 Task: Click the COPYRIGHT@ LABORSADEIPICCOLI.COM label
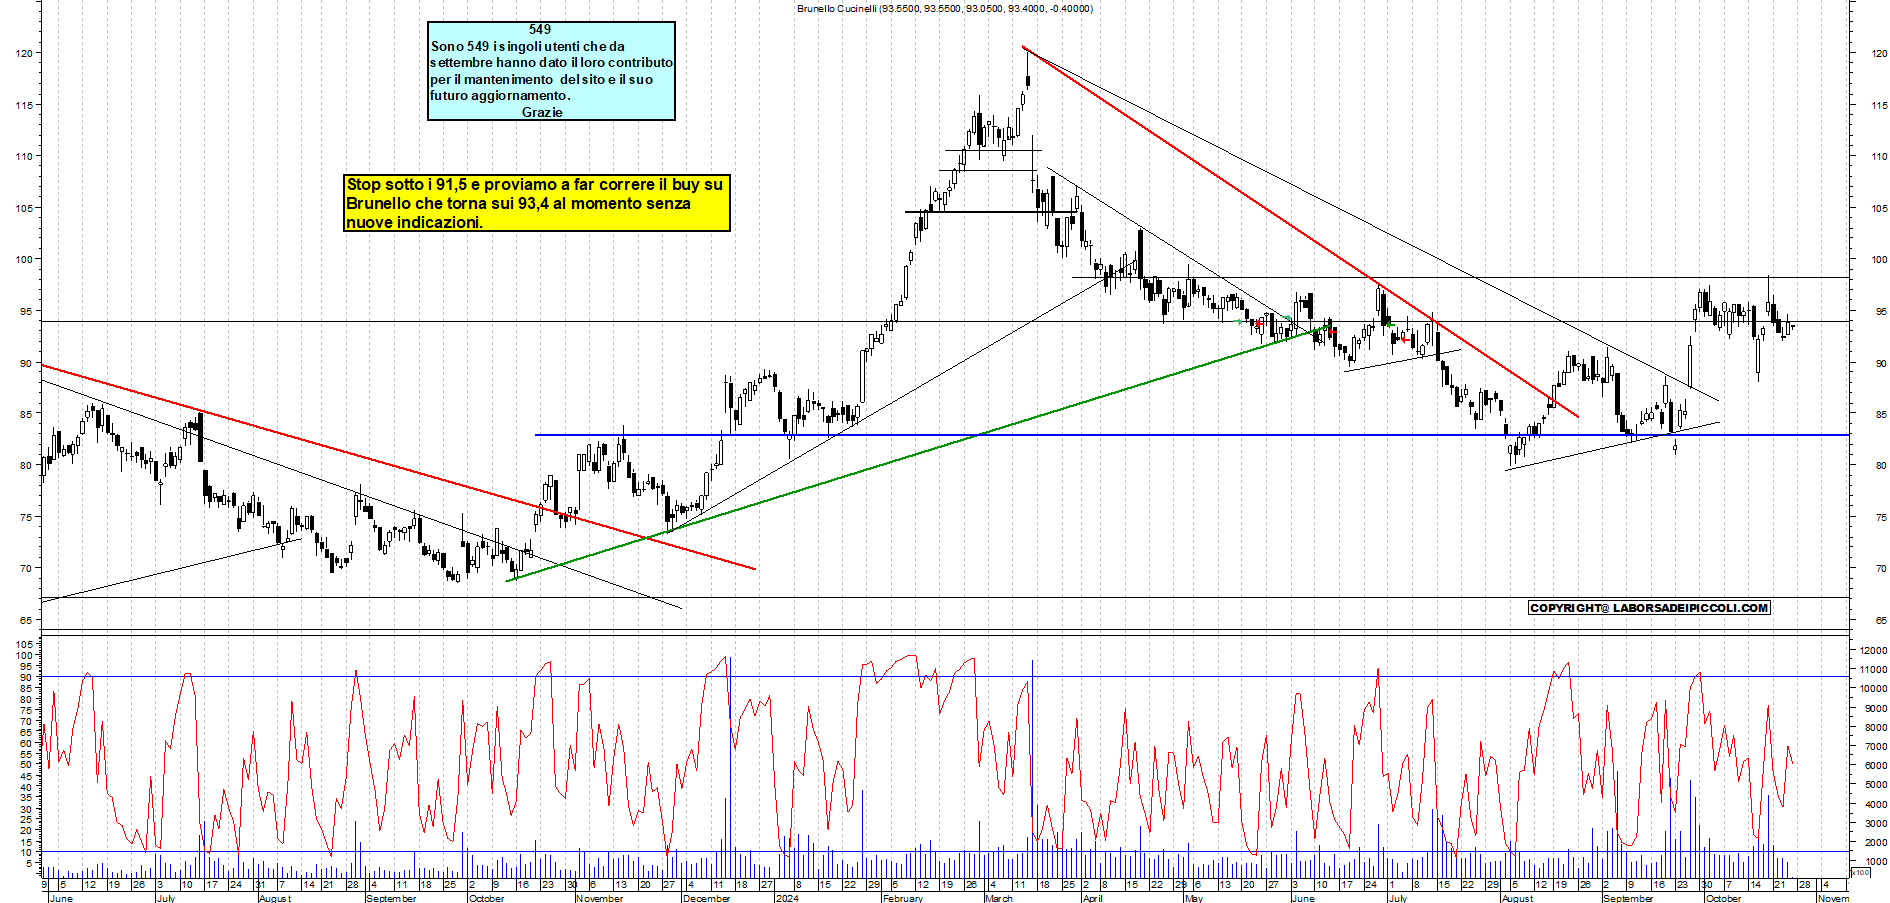(x=1649, y=608)
